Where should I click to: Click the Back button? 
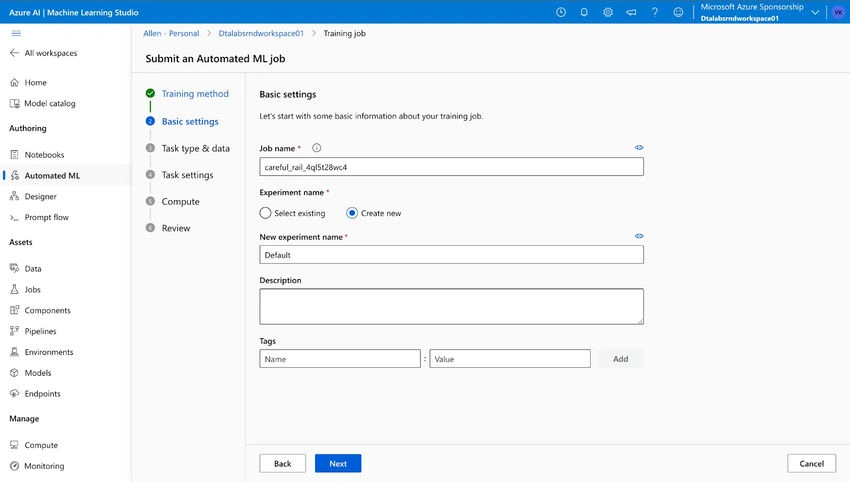[x=282, y=464]
